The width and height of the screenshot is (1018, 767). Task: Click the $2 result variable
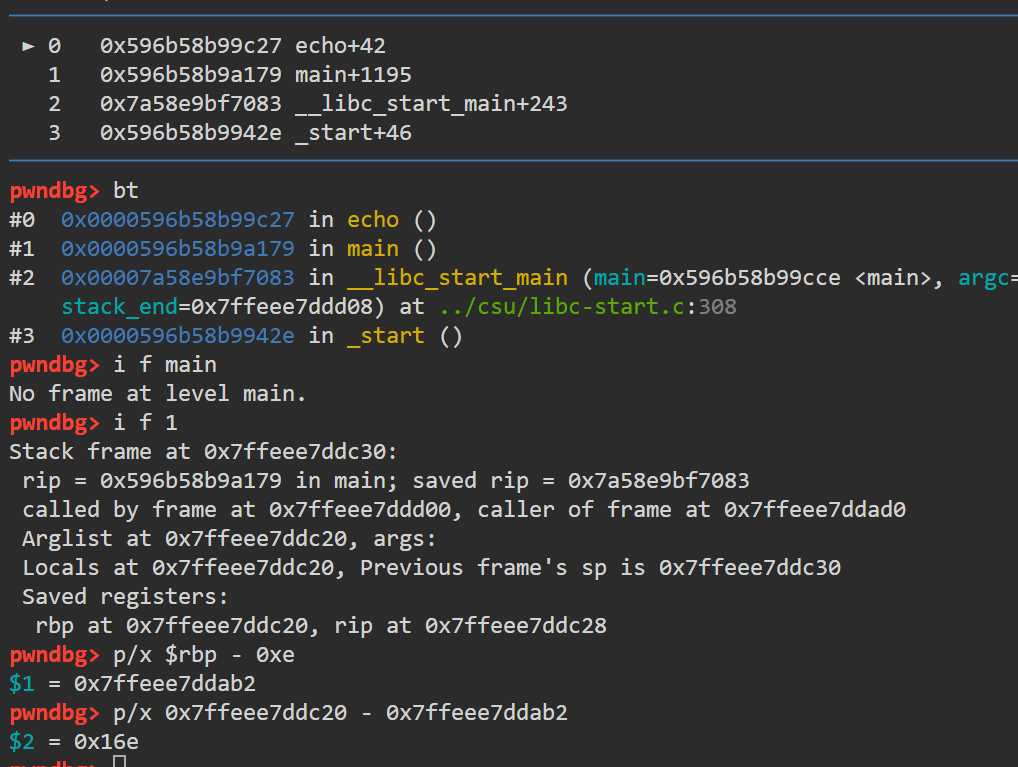(x=21, y=742)
